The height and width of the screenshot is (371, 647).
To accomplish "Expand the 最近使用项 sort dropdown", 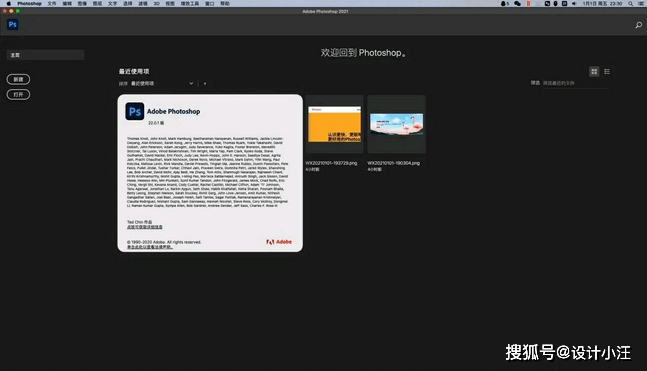I will pos(162,83).
